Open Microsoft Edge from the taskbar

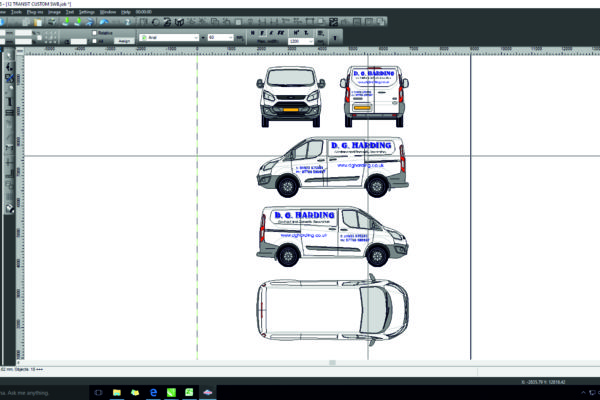click(153, 393)
